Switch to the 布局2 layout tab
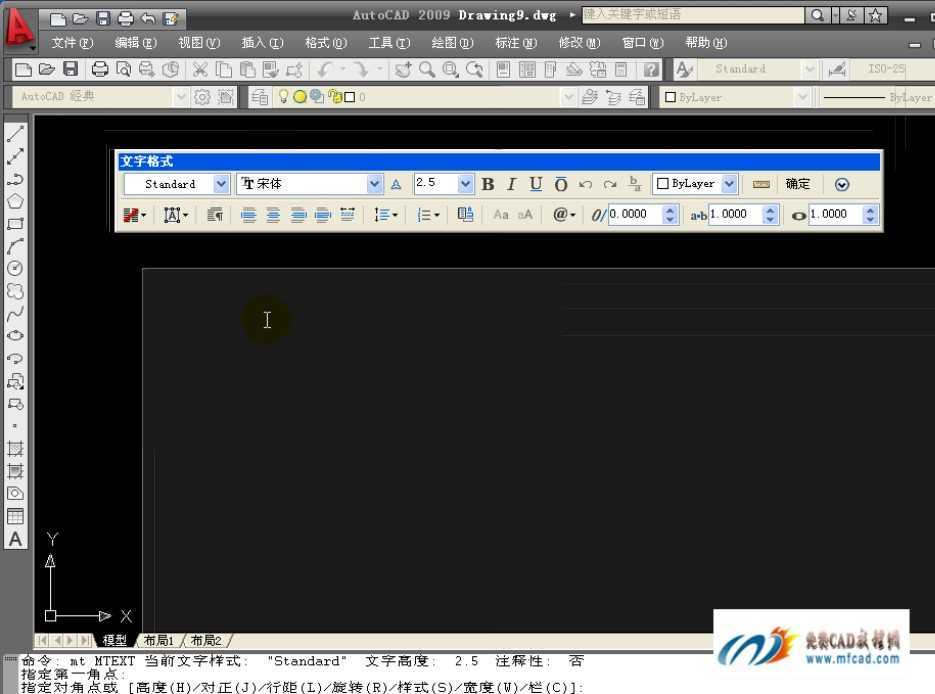 206,640
